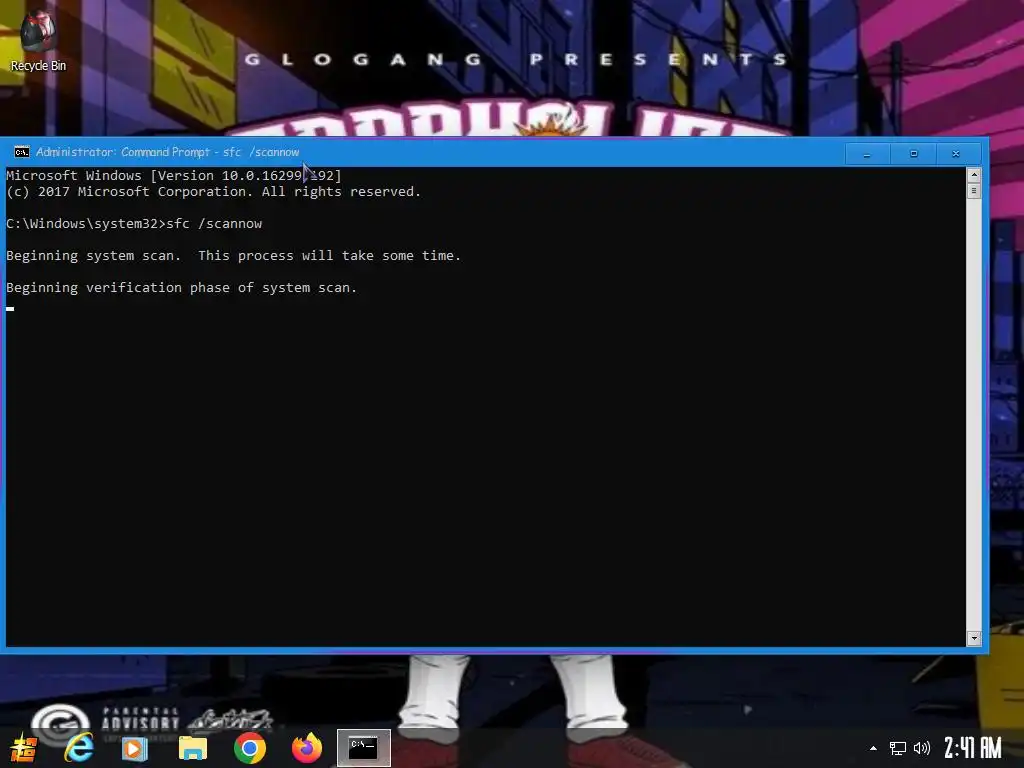Maximize the Command Prompt window
The image size is (1024, 768).
click(914, 153)
